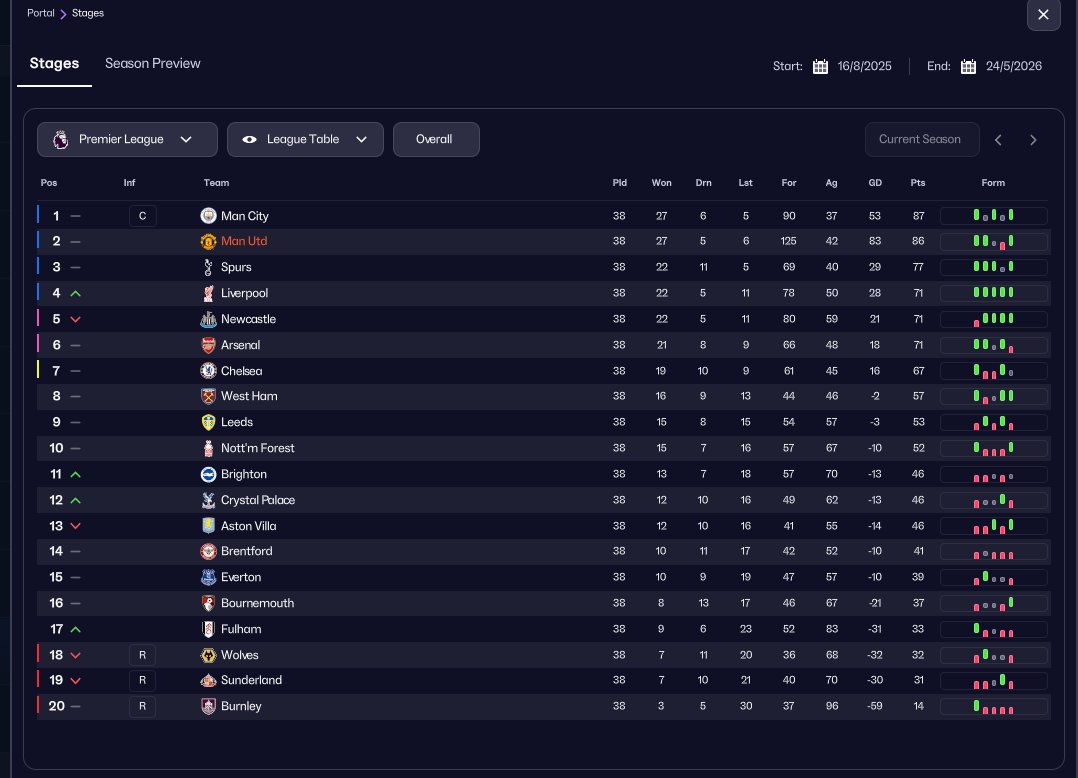
Task: Click Arsenal's form indicator bars
Action: tap(993, 345)
